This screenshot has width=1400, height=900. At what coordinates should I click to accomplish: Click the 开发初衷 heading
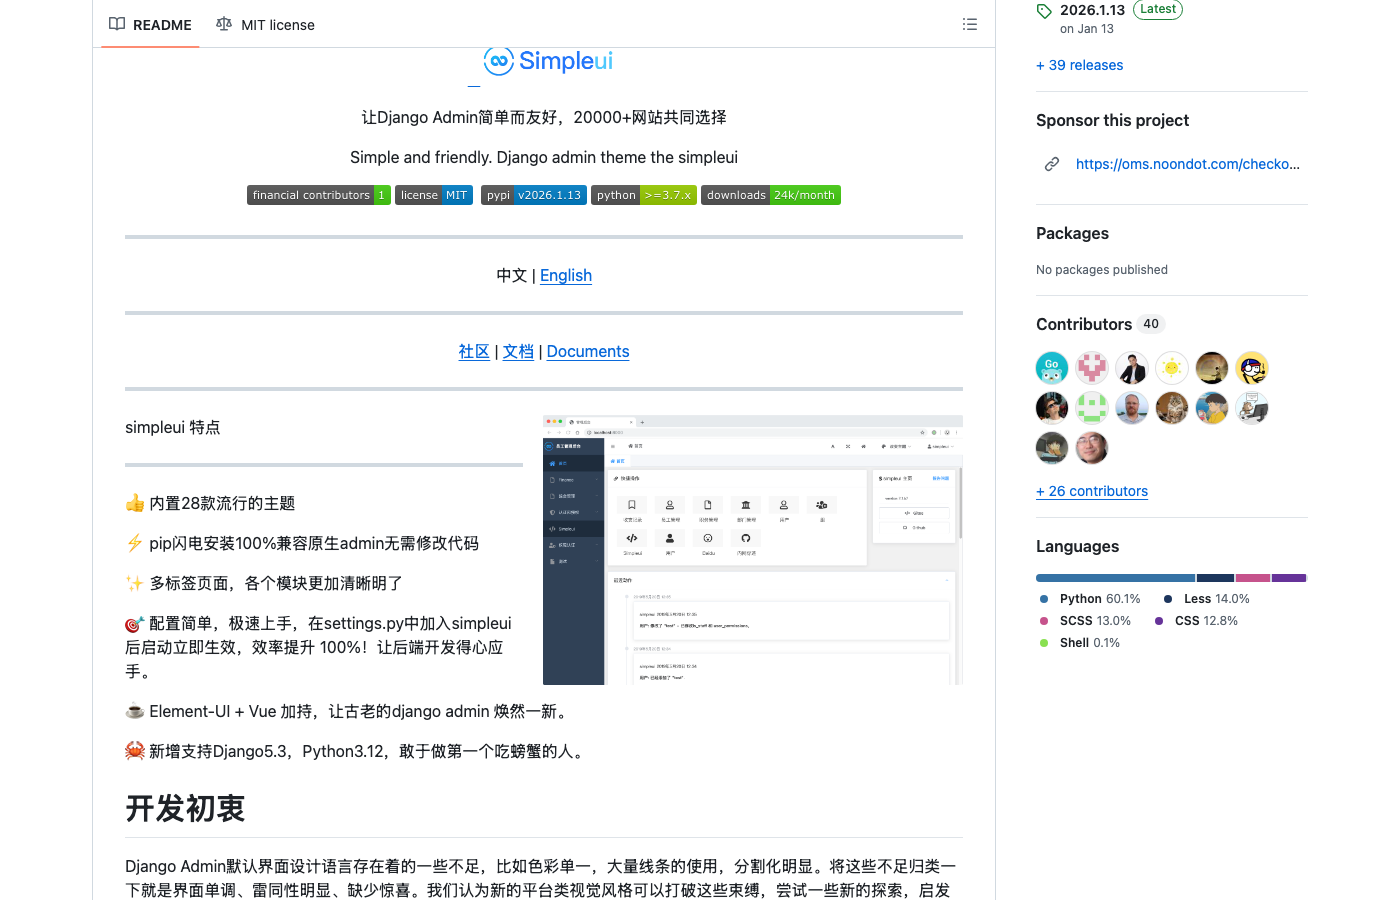(x=185, y=808)
